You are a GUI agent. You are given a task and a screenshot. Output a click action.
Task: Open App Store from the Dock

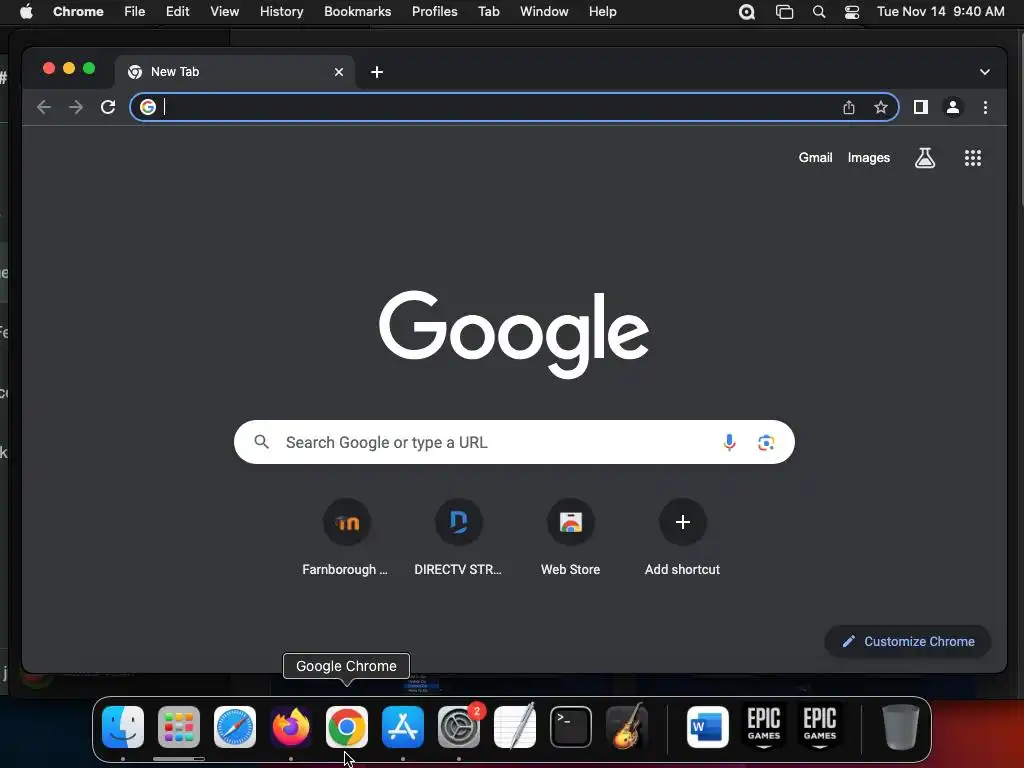[403, 727]
